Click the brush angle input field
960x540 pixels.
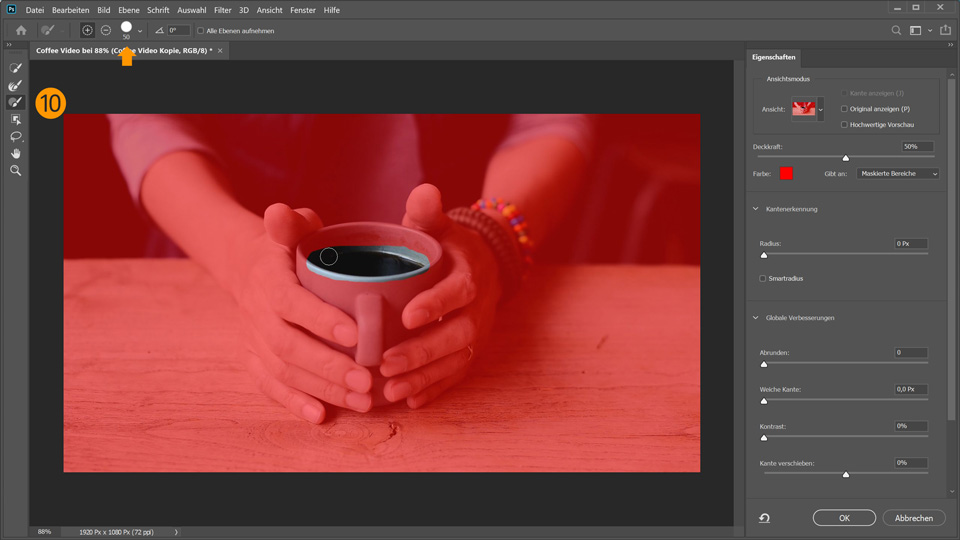[179, 31]
